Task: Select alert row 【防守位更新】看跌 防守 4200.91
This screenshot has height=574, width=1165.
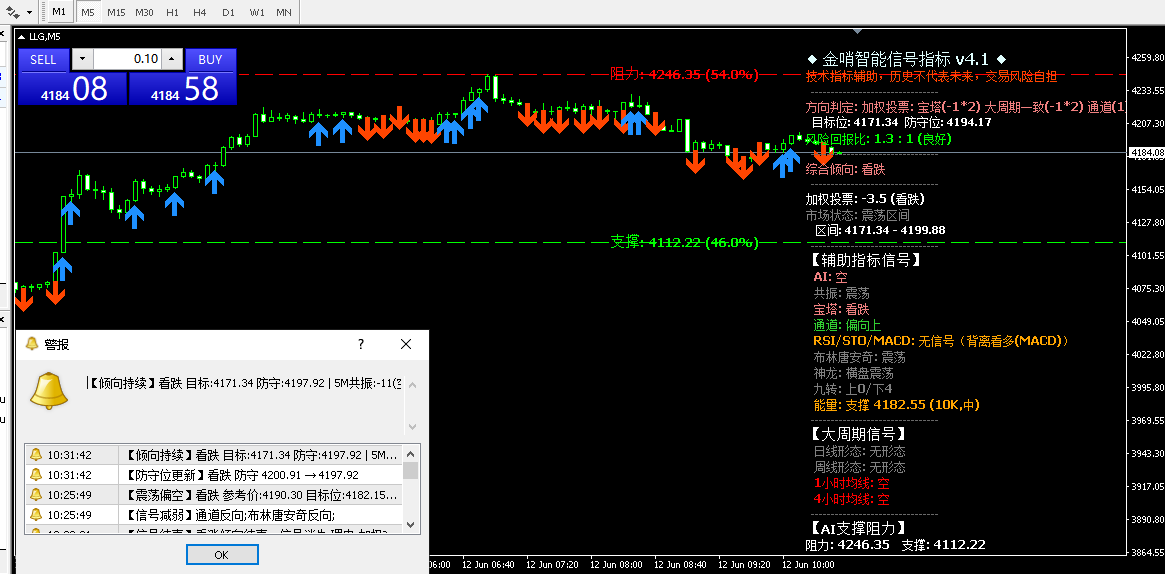Action: click(214, 474)
